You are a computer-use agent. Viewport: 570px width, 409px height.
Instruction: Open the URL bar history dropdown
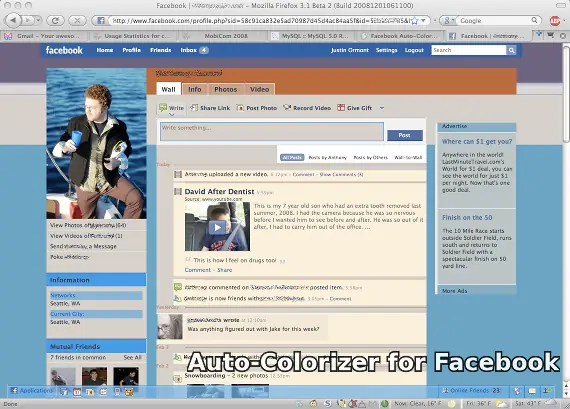coord(424,21)
